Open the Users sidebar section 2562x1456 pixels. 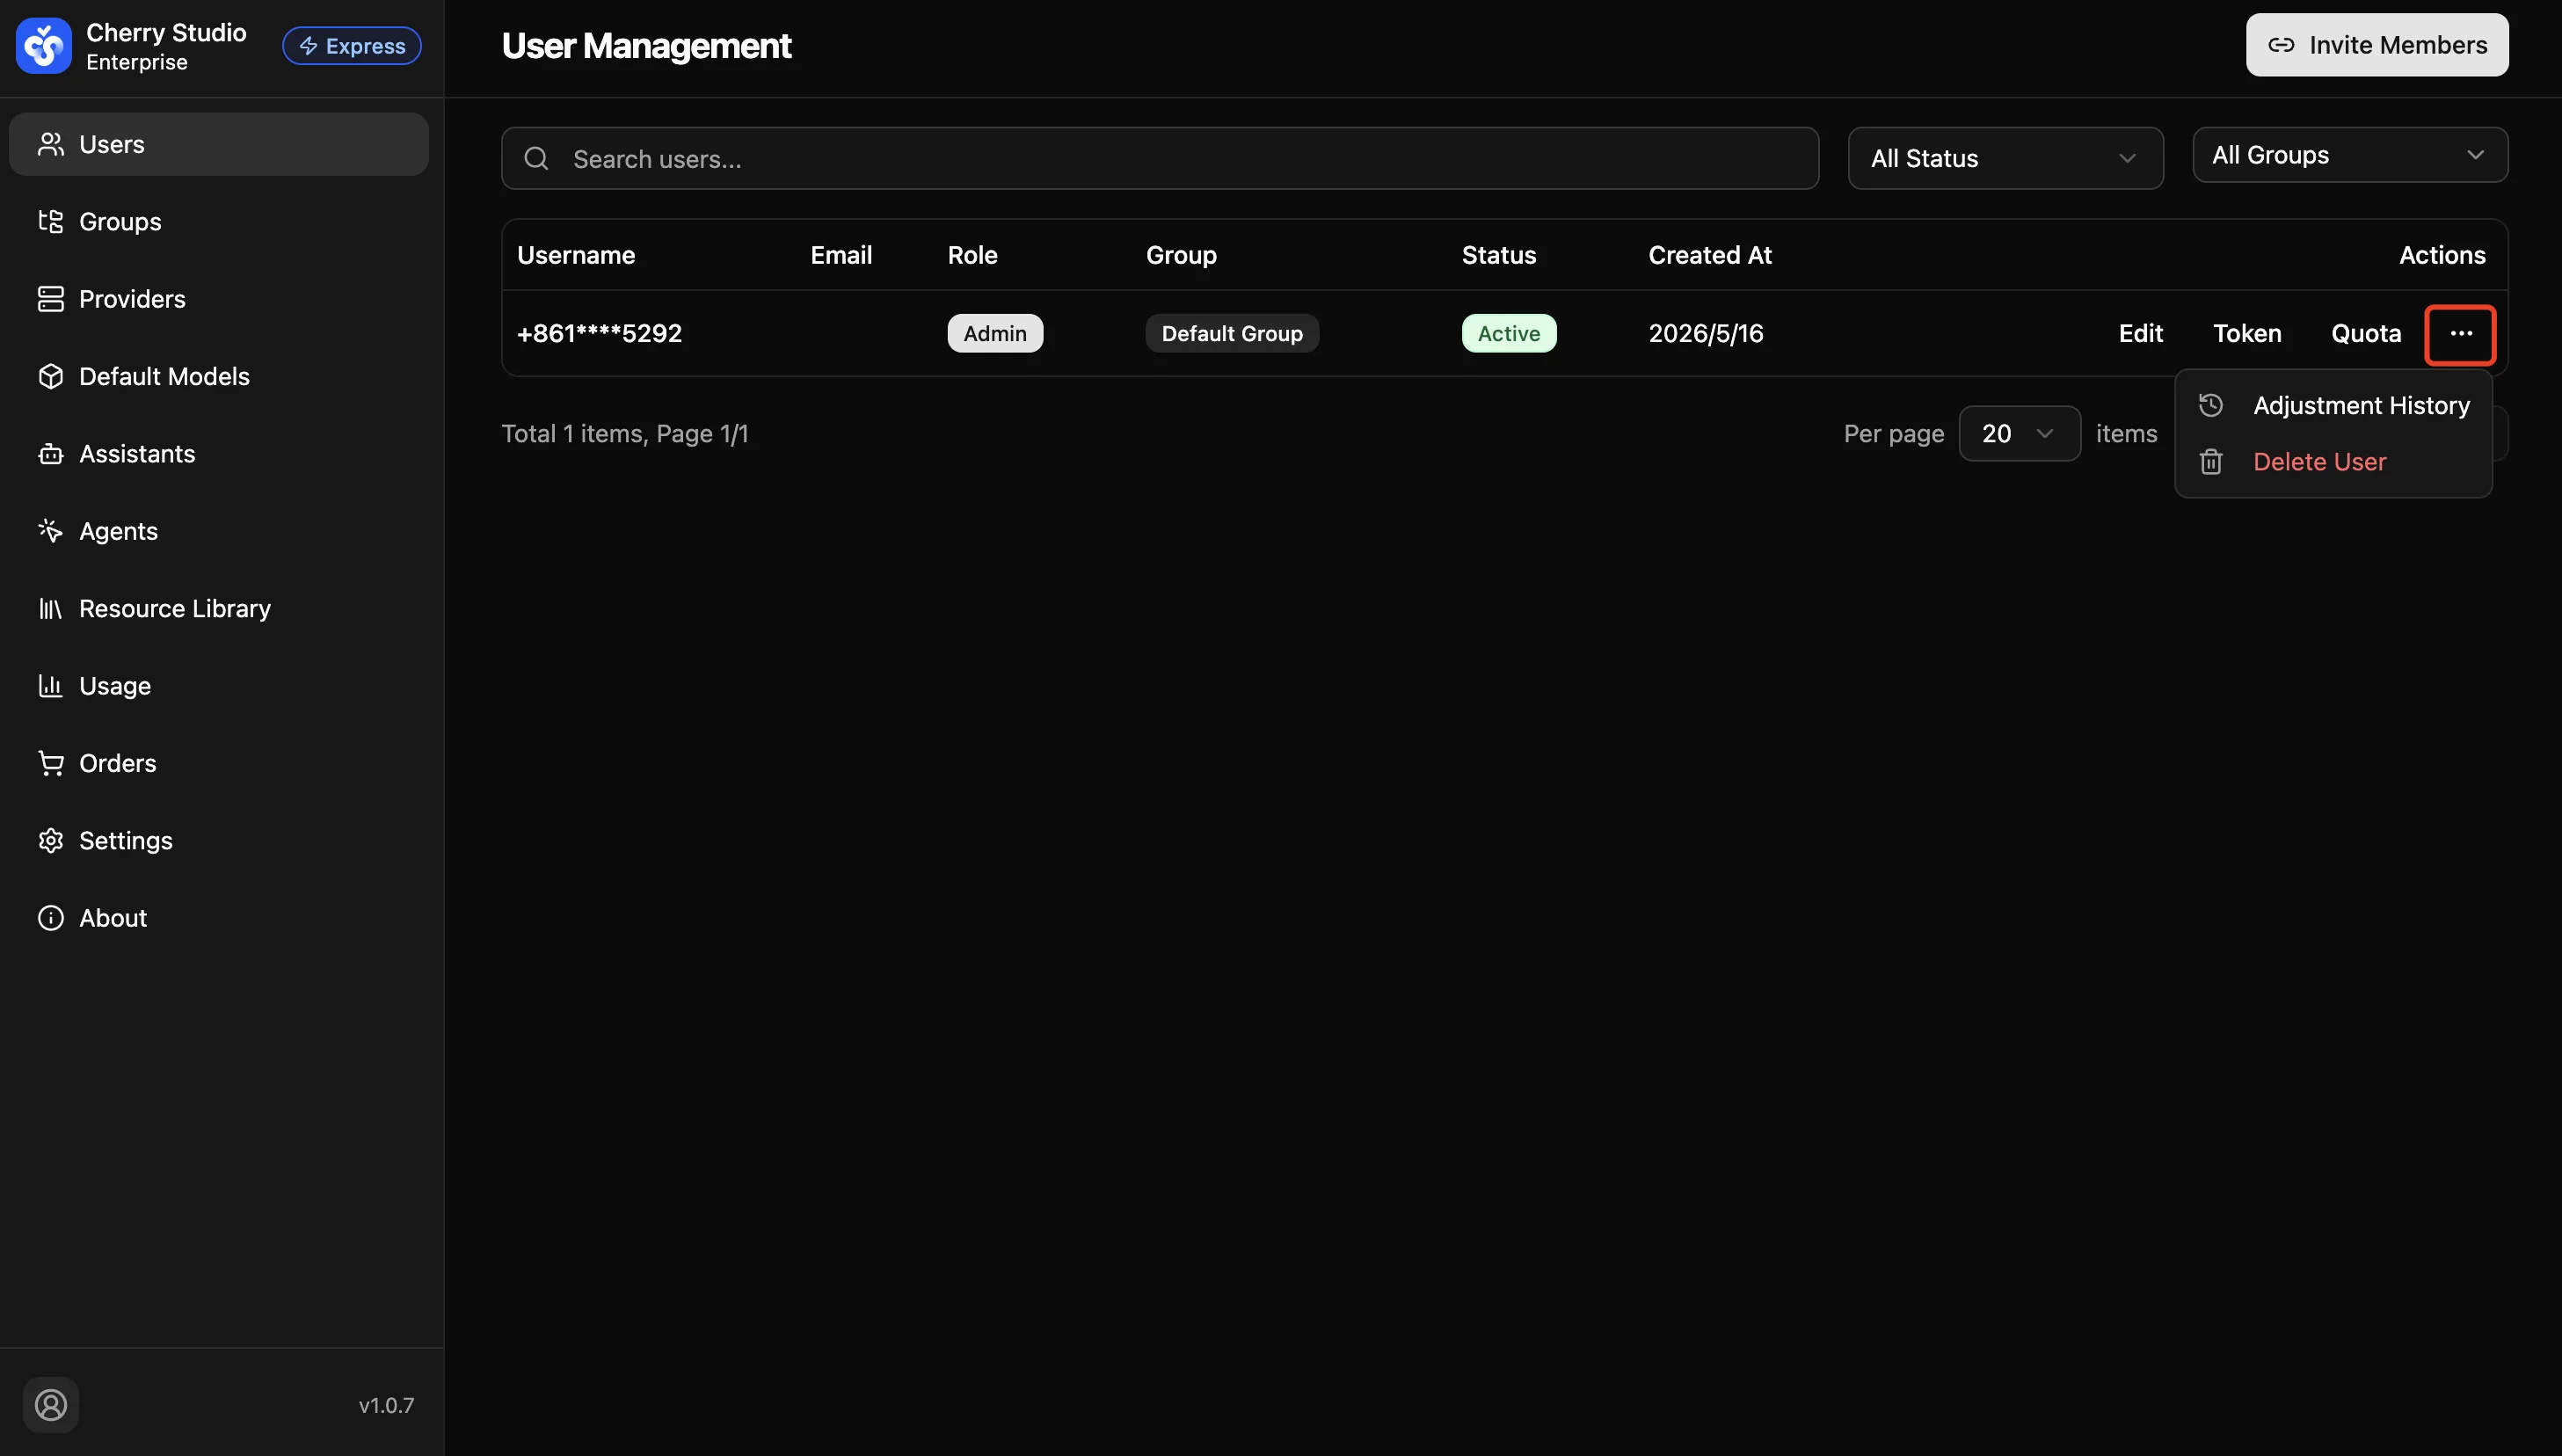point(218,144)
